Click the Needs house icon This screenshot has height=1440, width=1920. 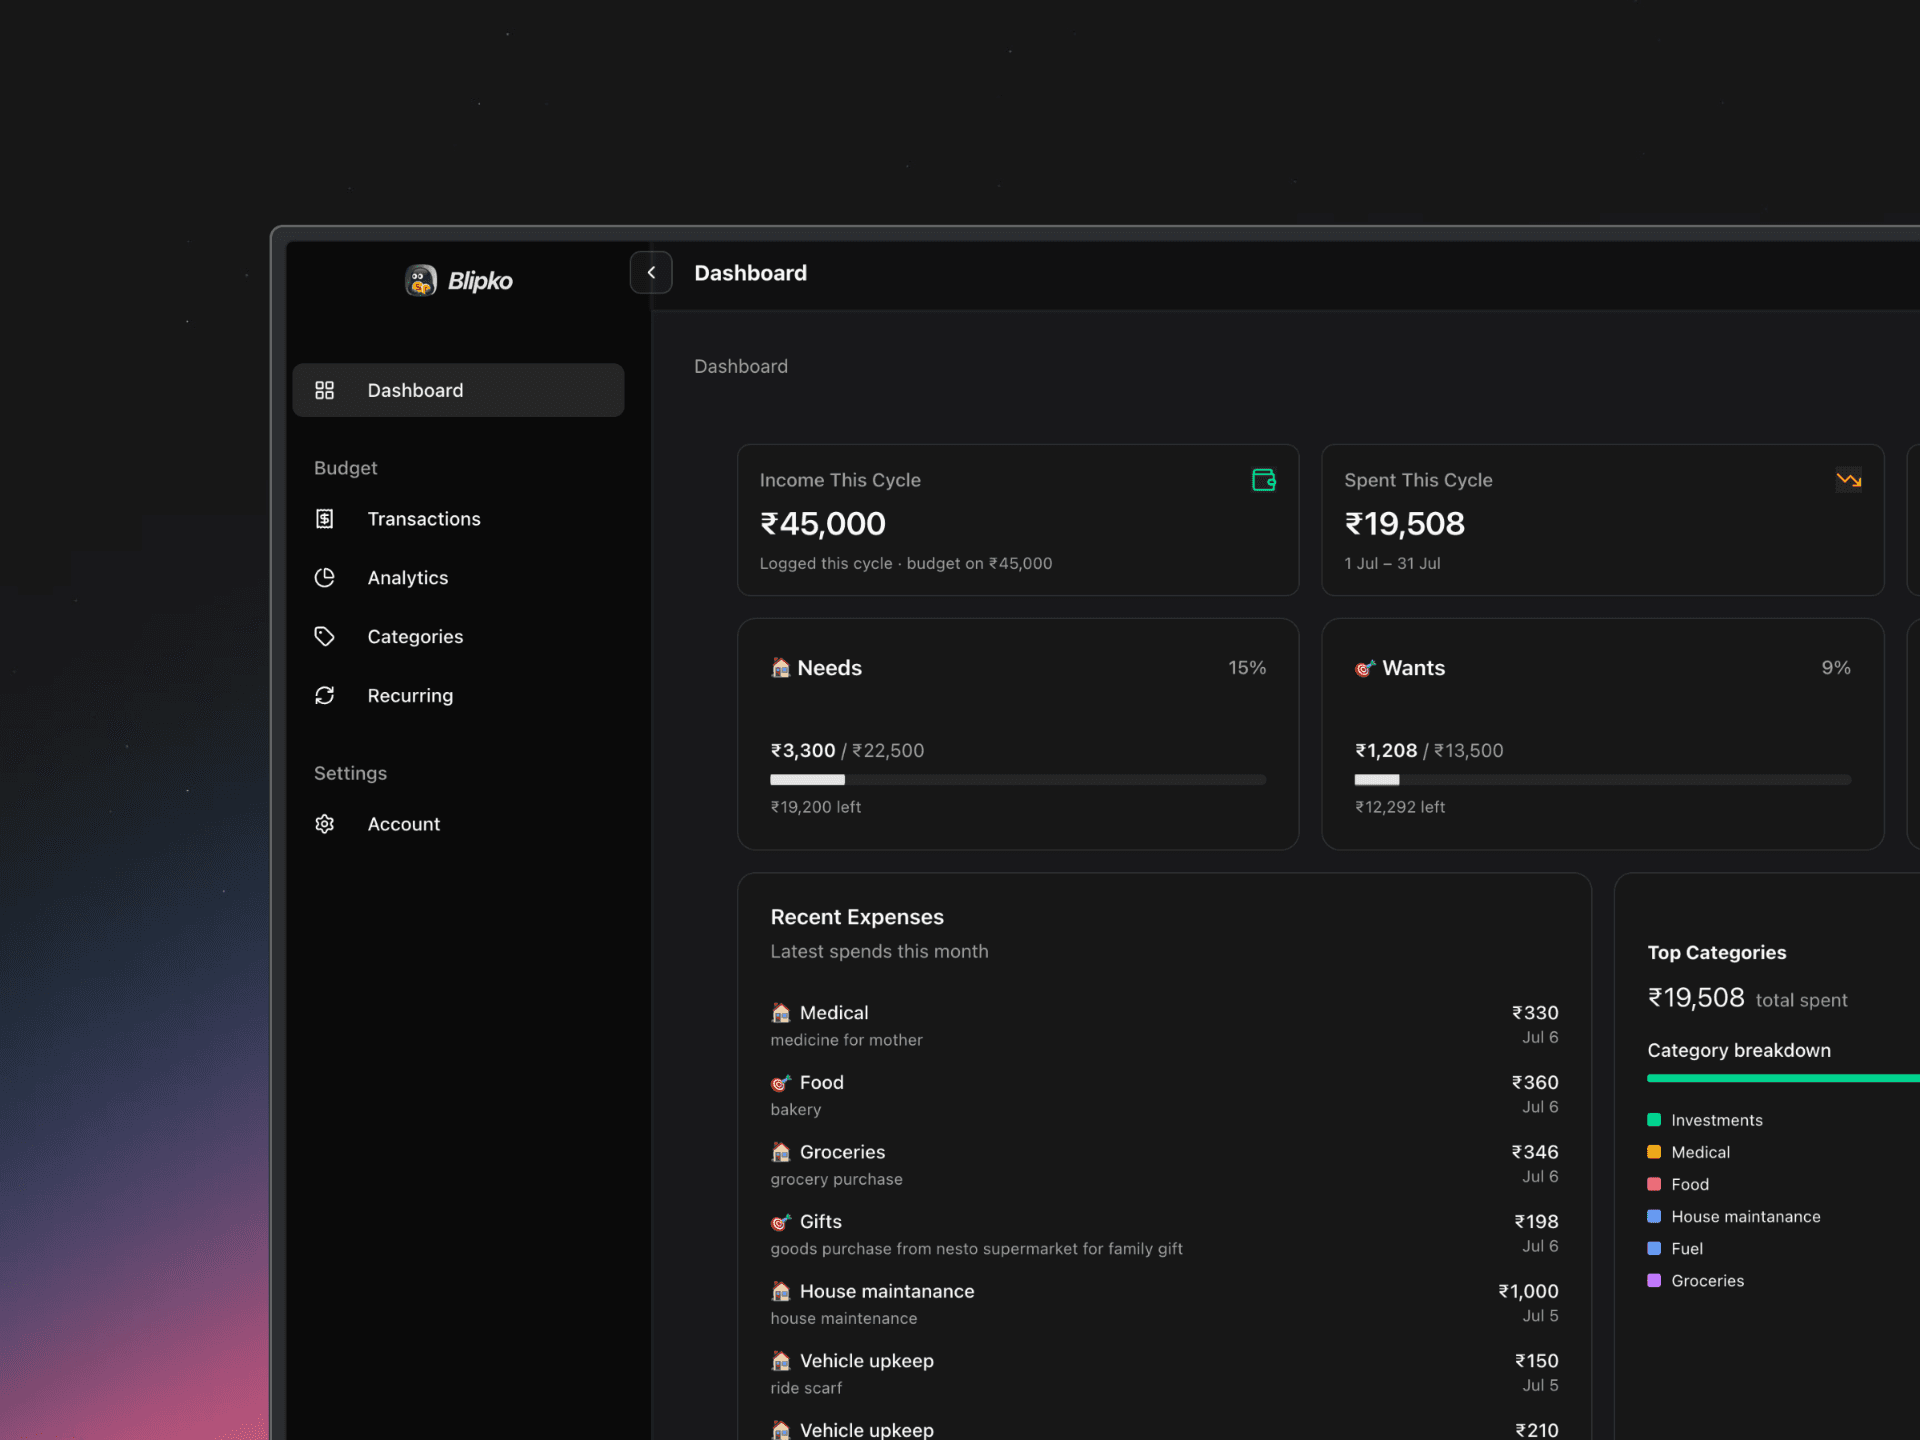point(781,667)
